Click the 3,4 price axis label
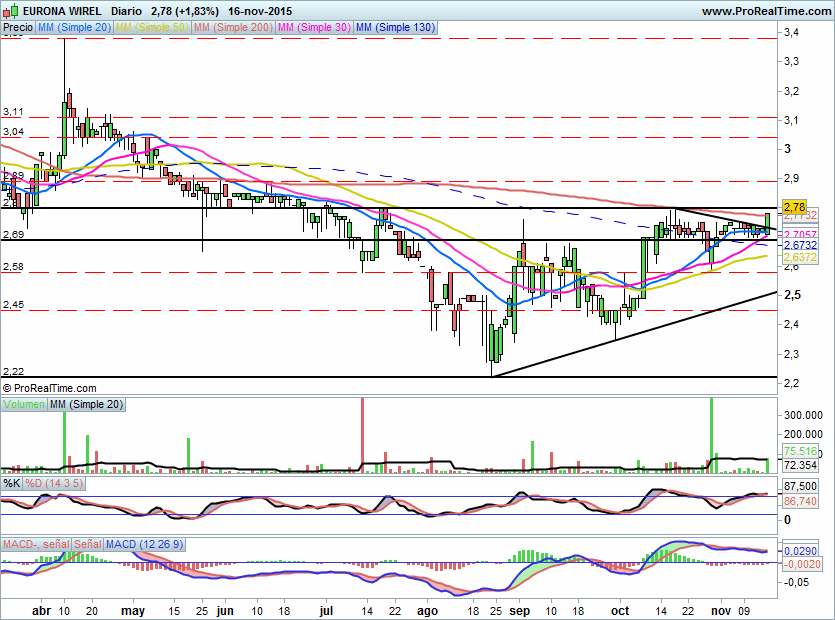Screen dimensions: 835x620 click(791, 32)
